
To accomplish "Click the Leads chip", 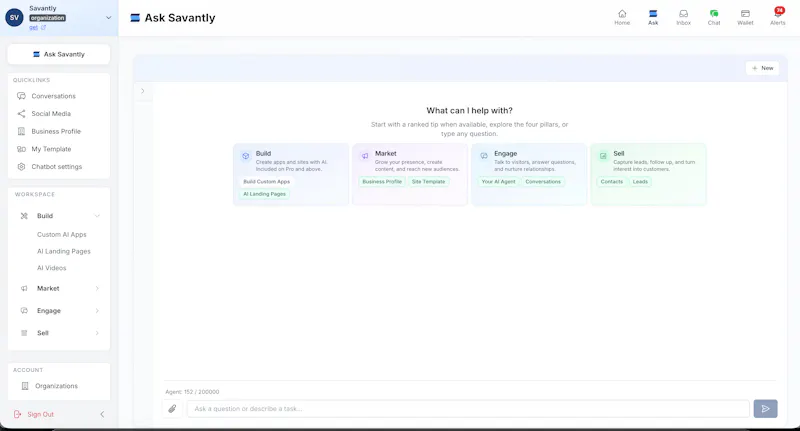I will coord(640,182).
